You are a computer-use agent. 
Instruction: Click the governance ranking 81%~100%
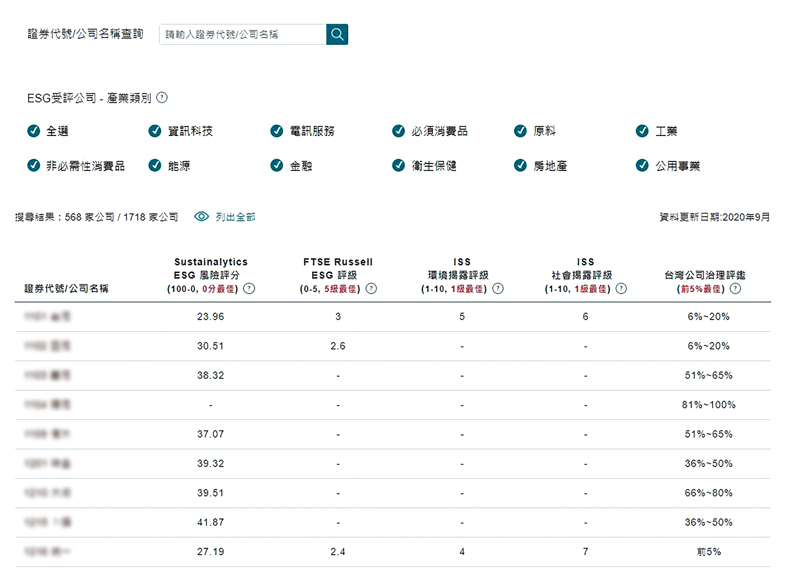pyautogui.click(x=709, y=405)
